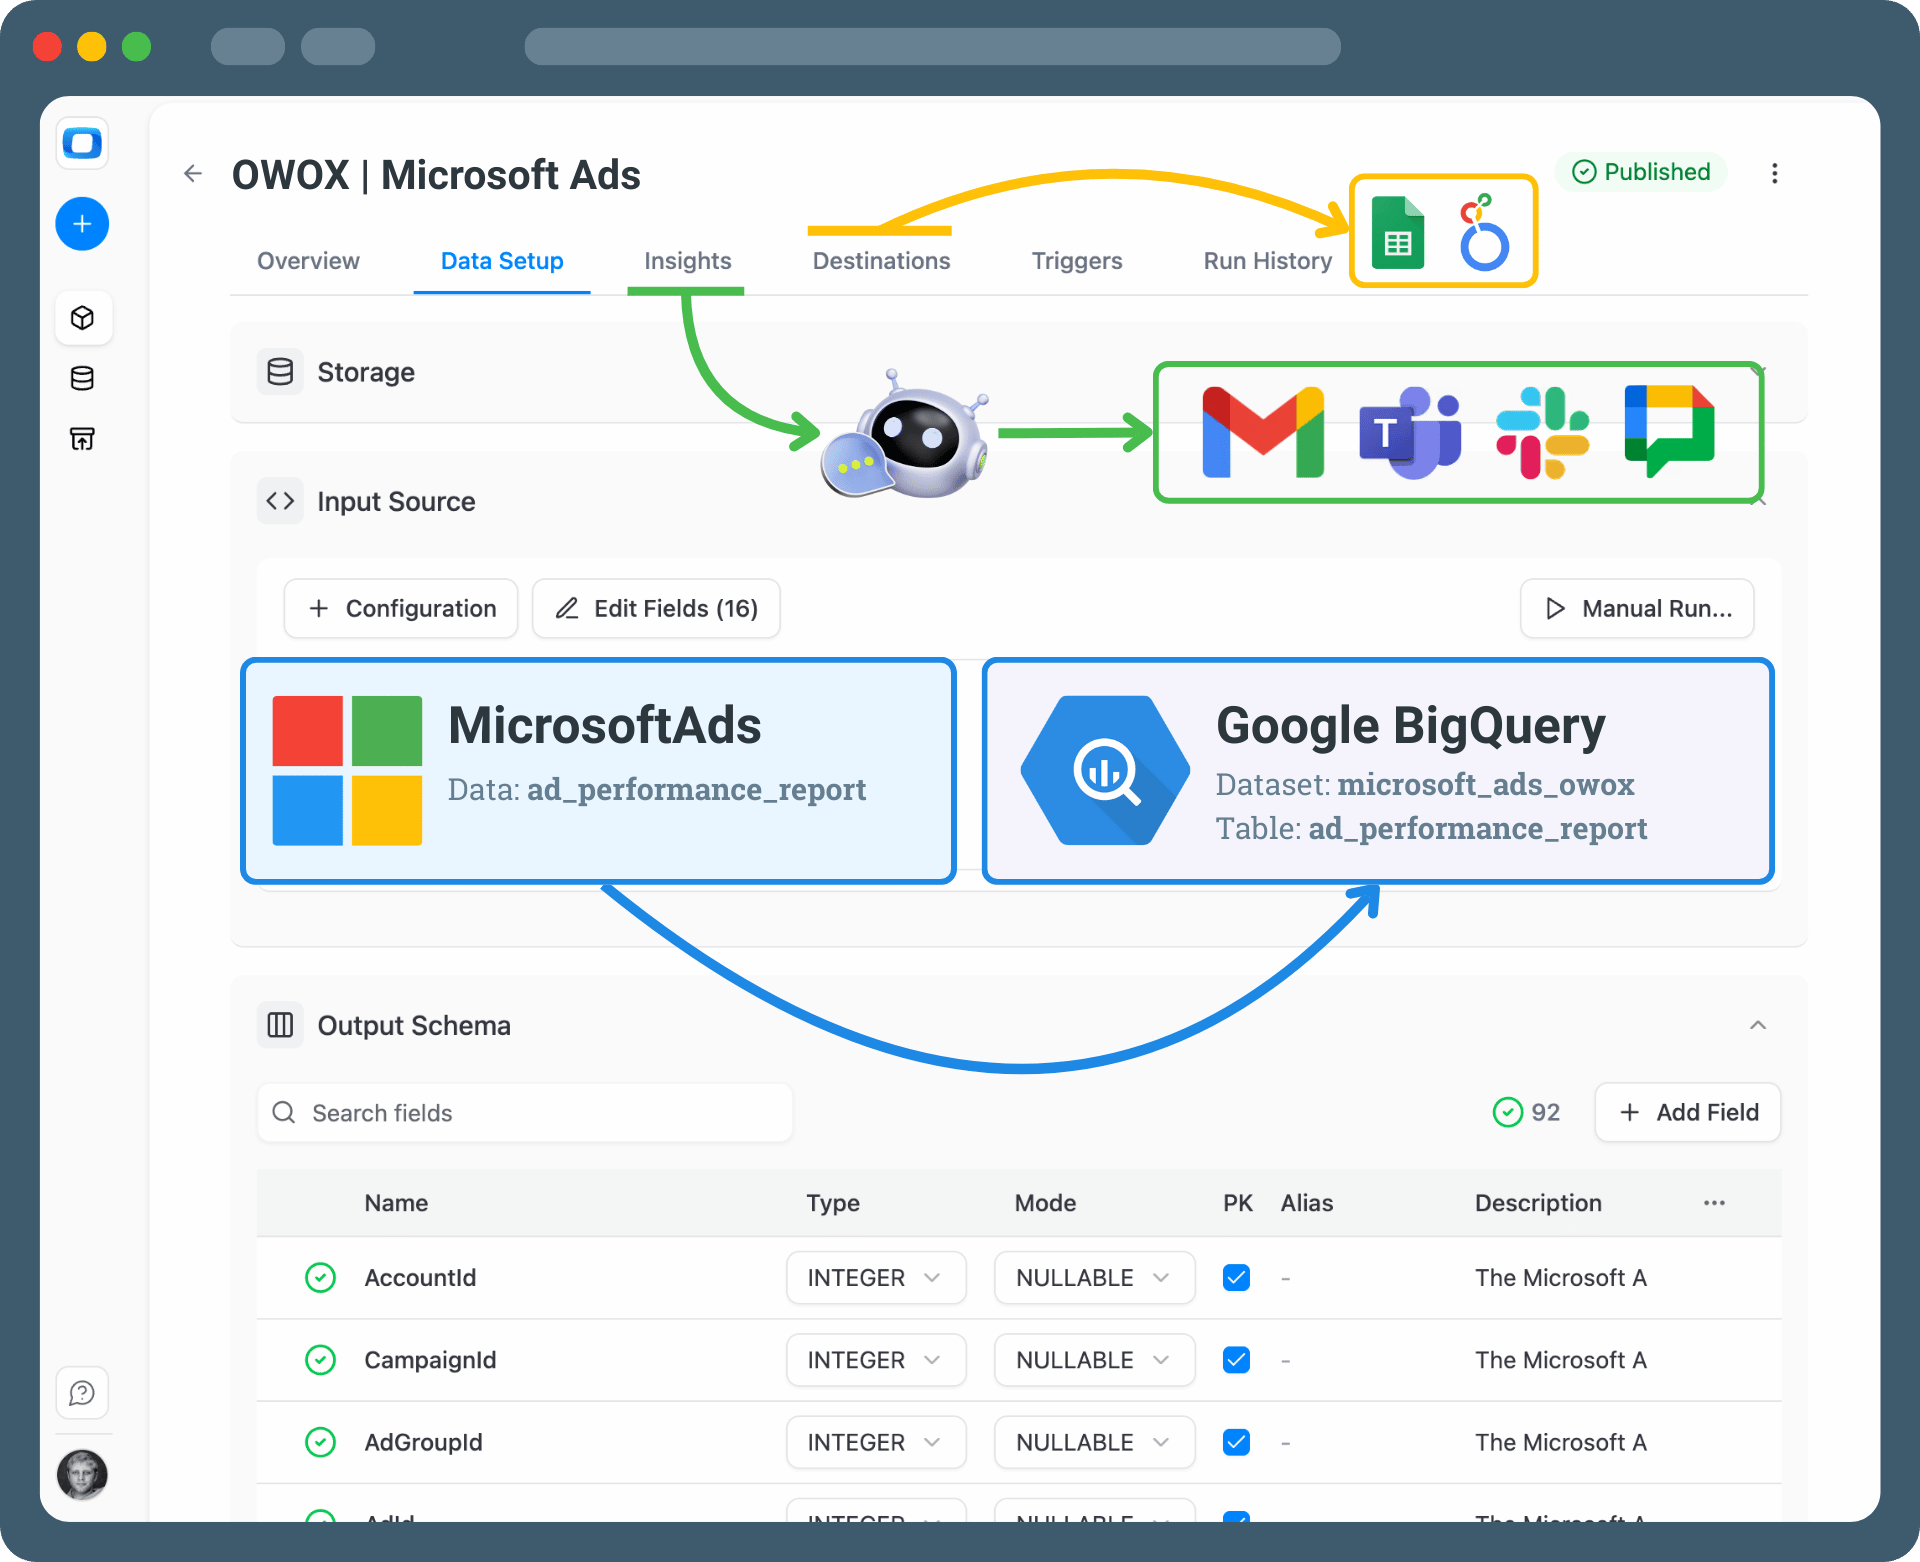Click the Manual Run button
Image resolution: width=1920 pixels, height=1562 pixels.
[1637, 608]
